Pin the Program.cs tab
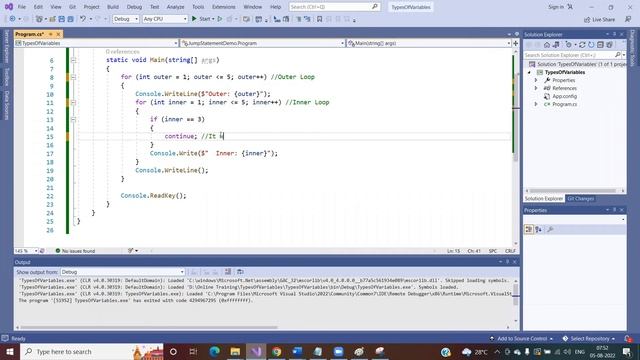This screenshot has width=640, height=360. 51,34
